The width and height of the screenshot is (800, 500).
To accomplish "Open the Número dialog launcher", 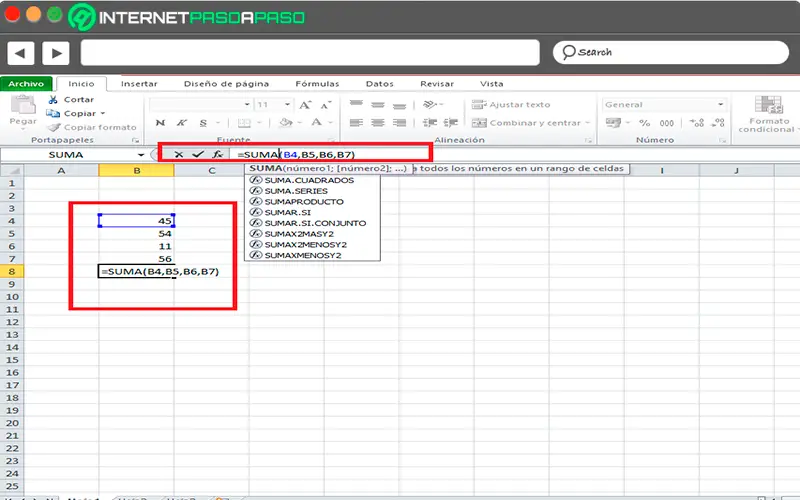I will click(x=722, y=140).
